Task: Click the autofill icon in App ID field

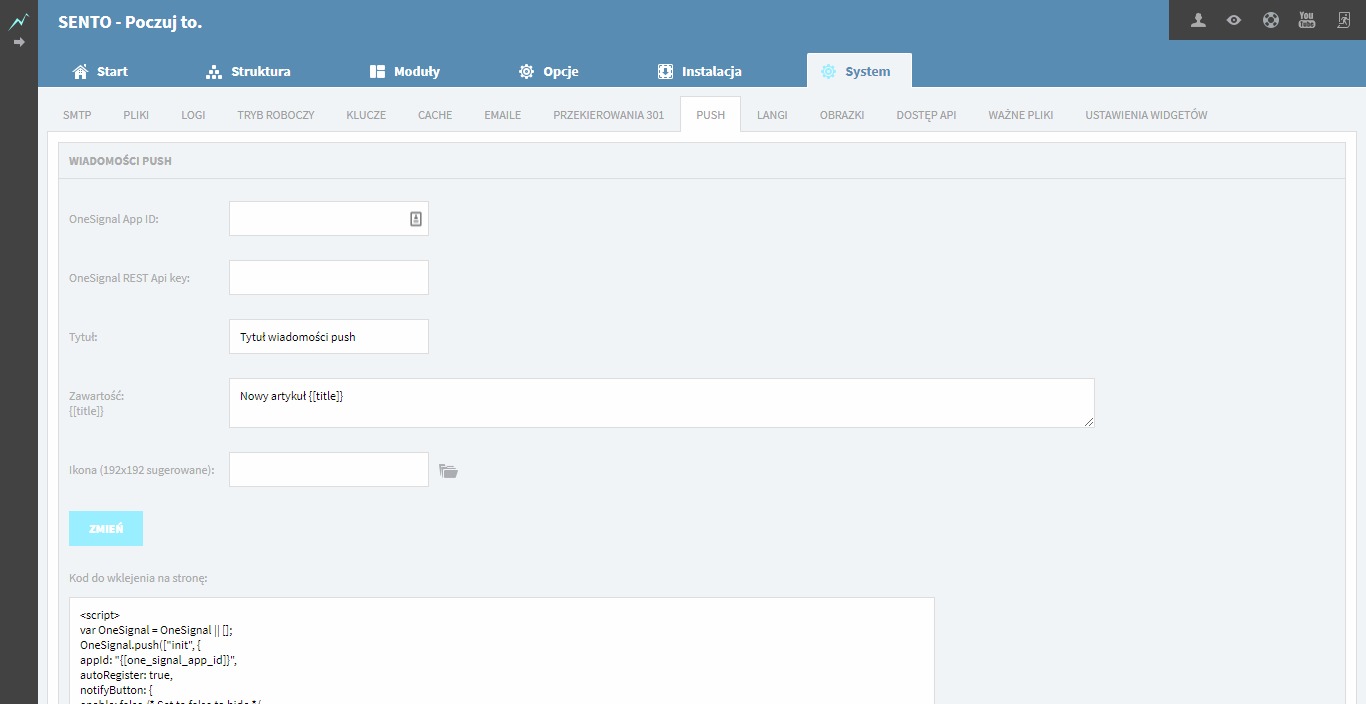Action: 416,219
